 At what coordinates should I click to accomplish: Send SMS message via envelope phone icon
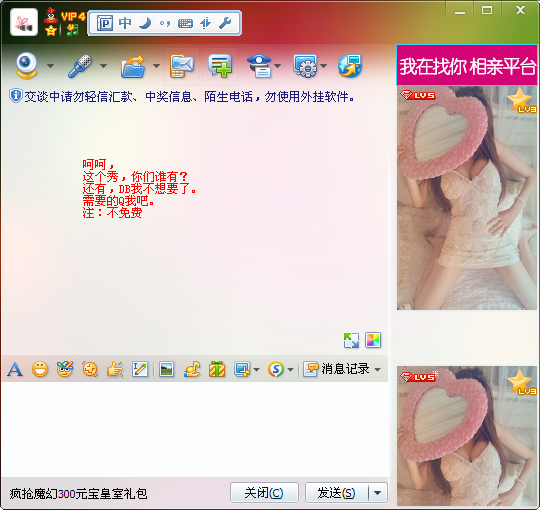tap(182, 66)
